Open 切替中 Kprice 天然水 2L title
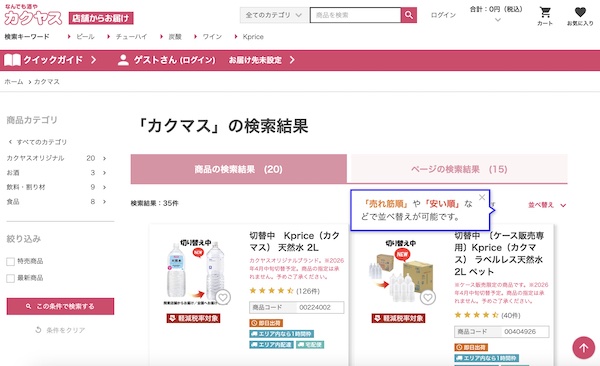The width and height of the screenshot is (600, 366). 295,242
